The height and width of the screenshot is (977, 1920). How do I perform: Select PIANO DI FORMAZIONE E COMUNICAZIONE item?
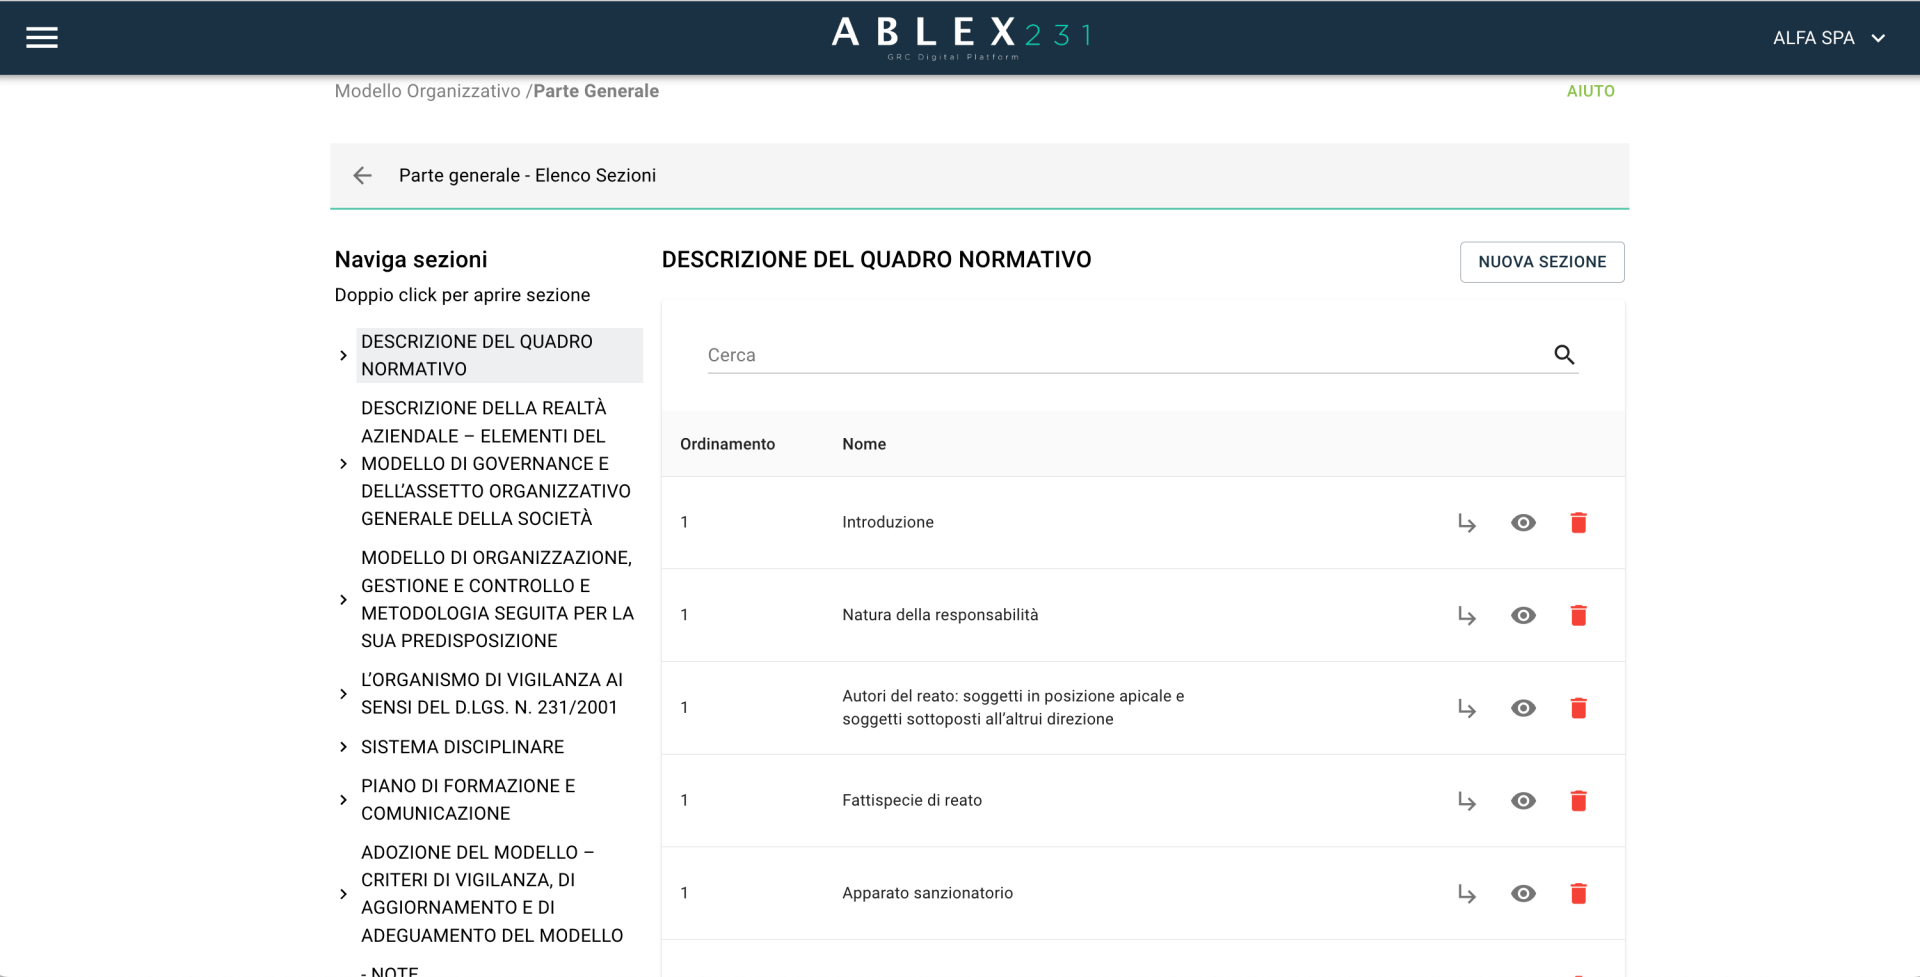[467, 800]
